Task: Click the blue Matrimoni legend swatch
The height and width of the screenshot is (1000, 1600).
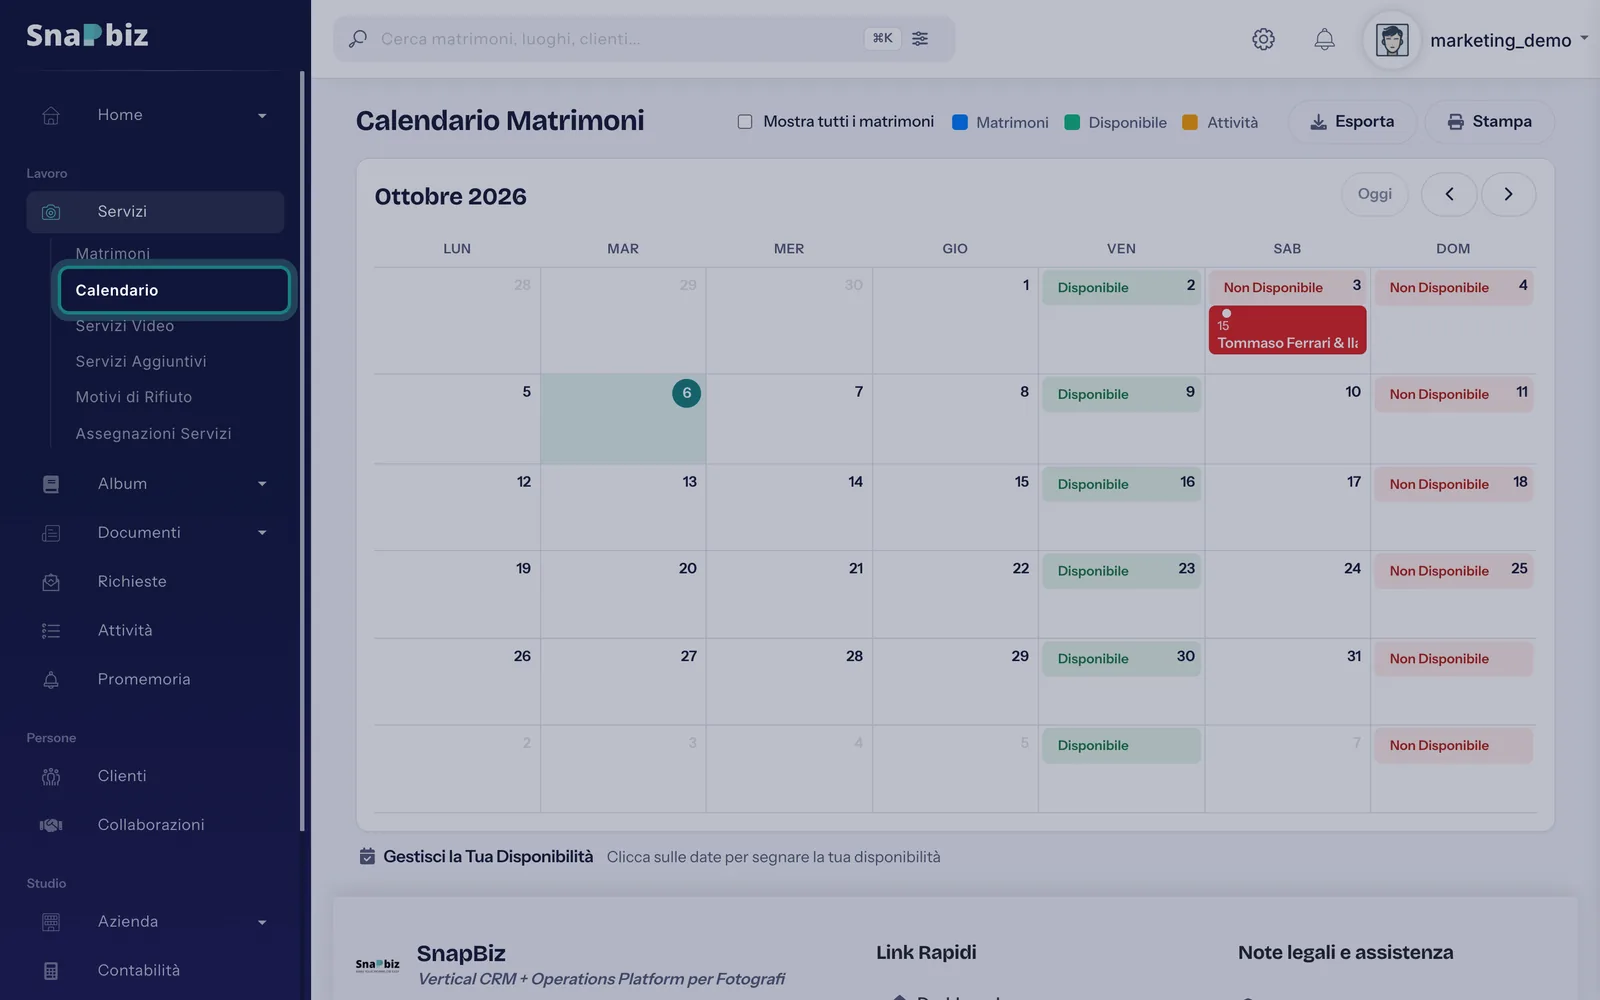Action: (x=960, y=122)
